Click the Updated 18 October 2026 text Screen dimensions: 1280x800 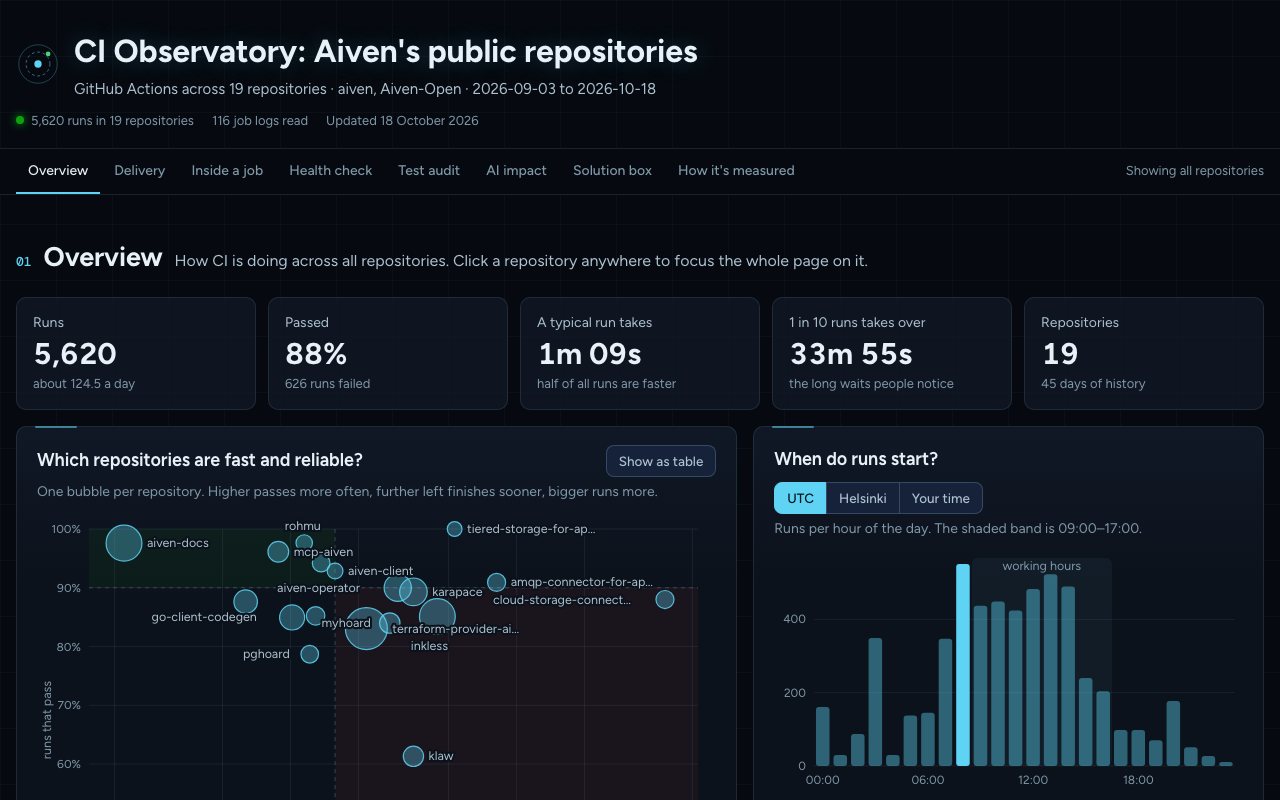tap(402, 121)
